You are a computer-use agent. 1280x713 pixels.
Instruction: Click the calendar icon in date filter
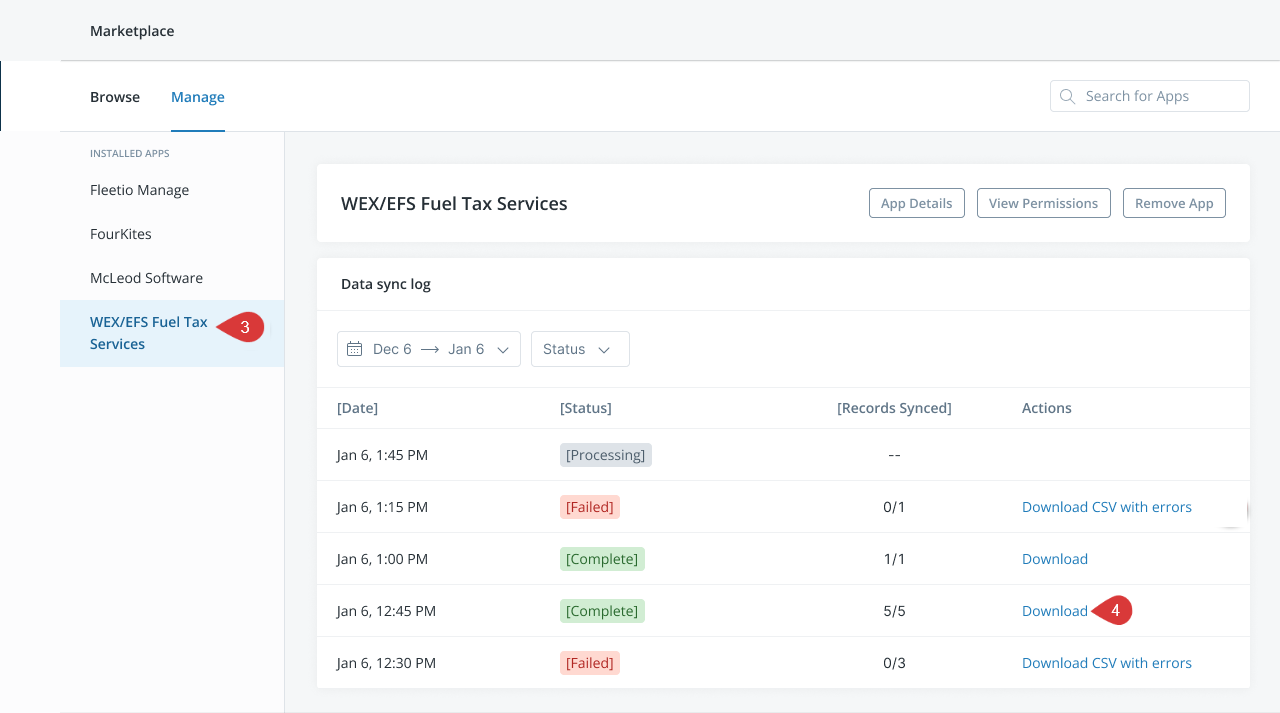tap(354, 349)
